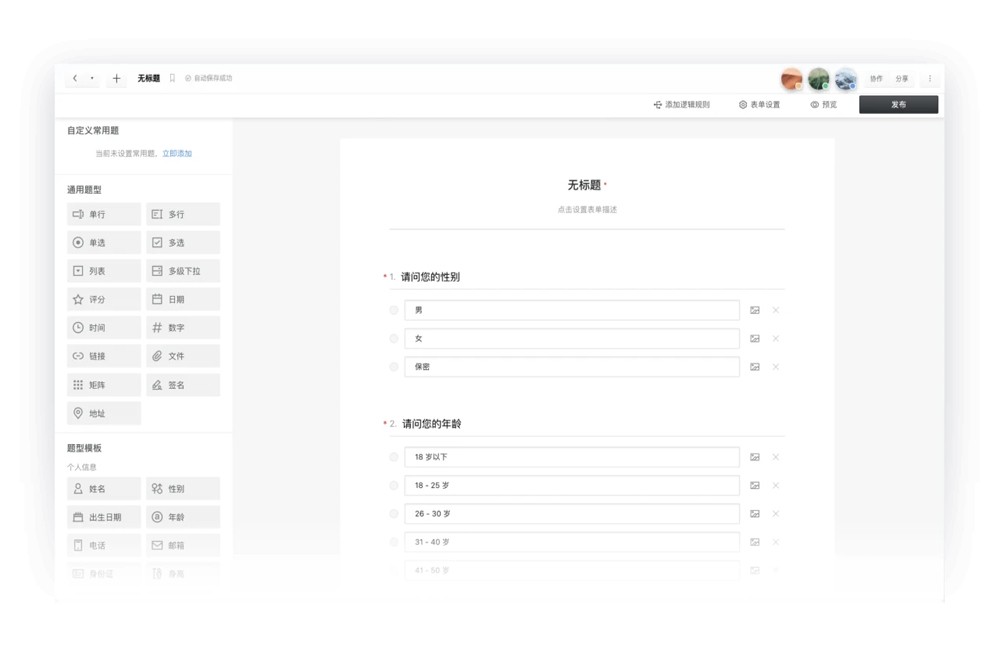This screenshot has width=1000, height=667.
Task: Select the radio button for 女
Action: tap(394, 339)
